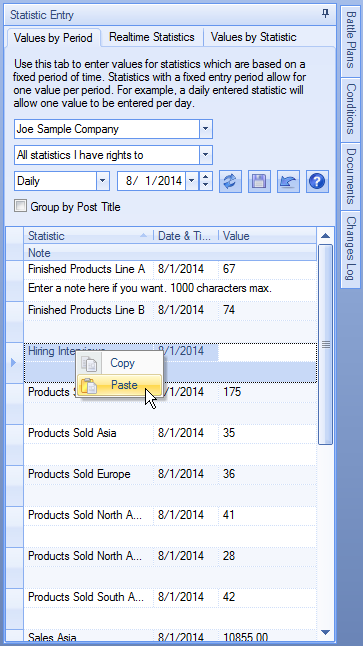
Task: Click the Note column header
Action: click(x=170, y=253)
